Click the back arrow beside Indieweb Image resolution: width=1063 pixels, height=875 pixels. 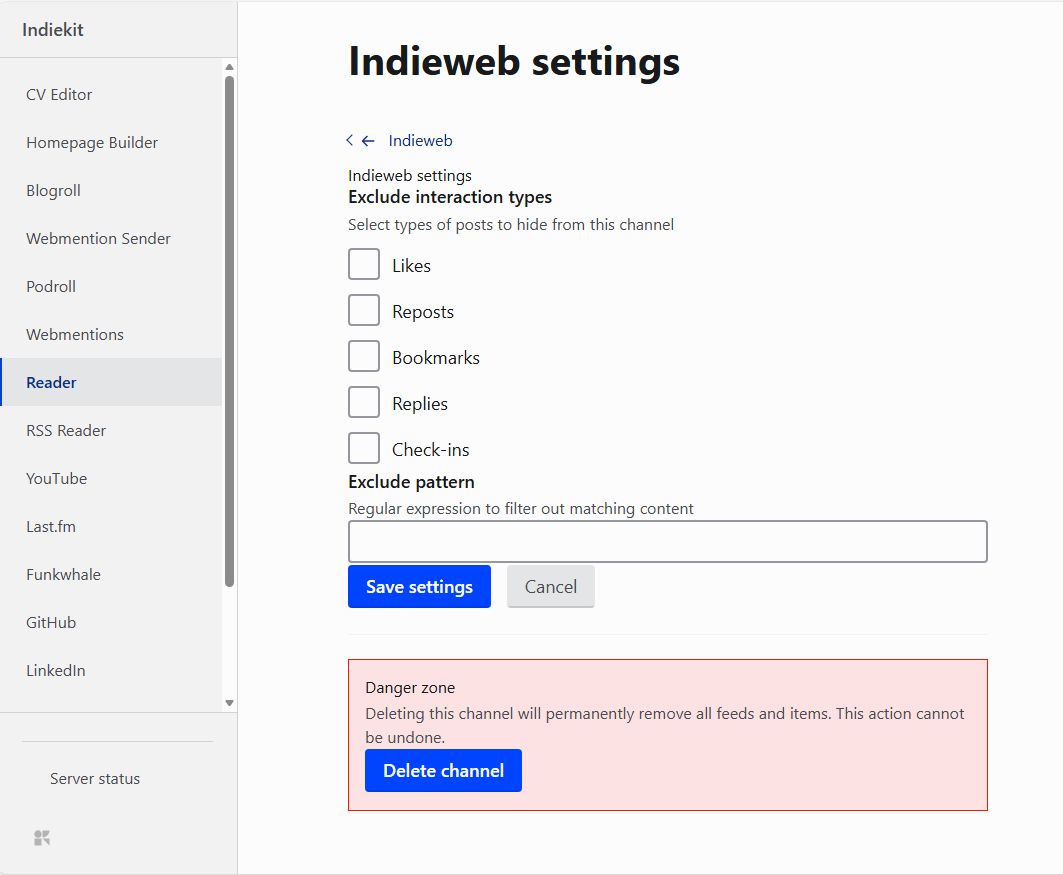point(367,141)
